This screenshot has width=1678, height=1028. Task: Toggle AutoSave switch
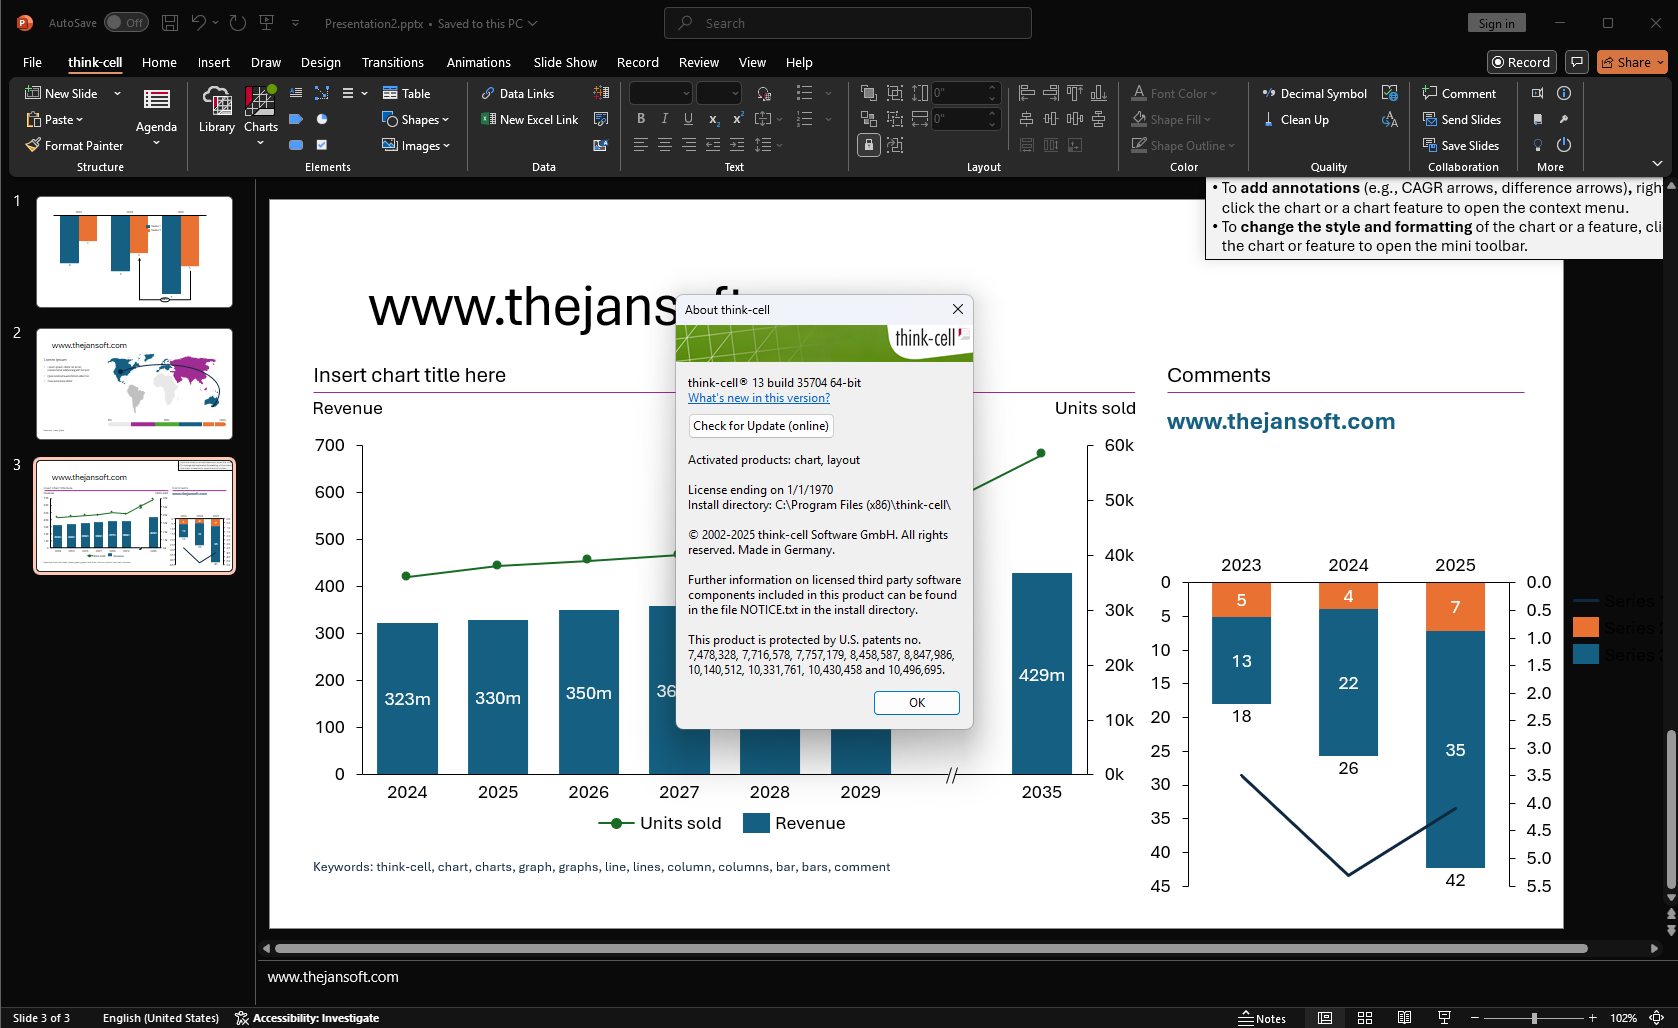pos(126,23)
